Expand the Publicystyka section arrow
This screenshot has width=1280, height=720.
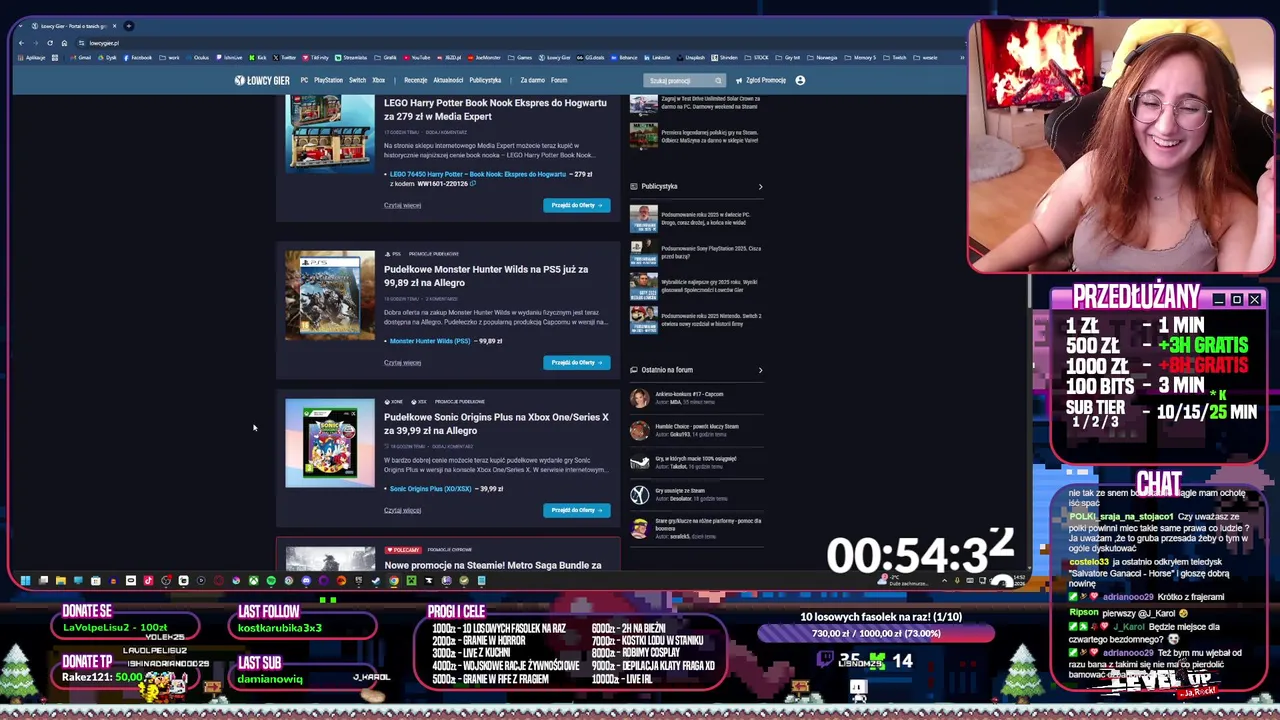click(760, 186)
